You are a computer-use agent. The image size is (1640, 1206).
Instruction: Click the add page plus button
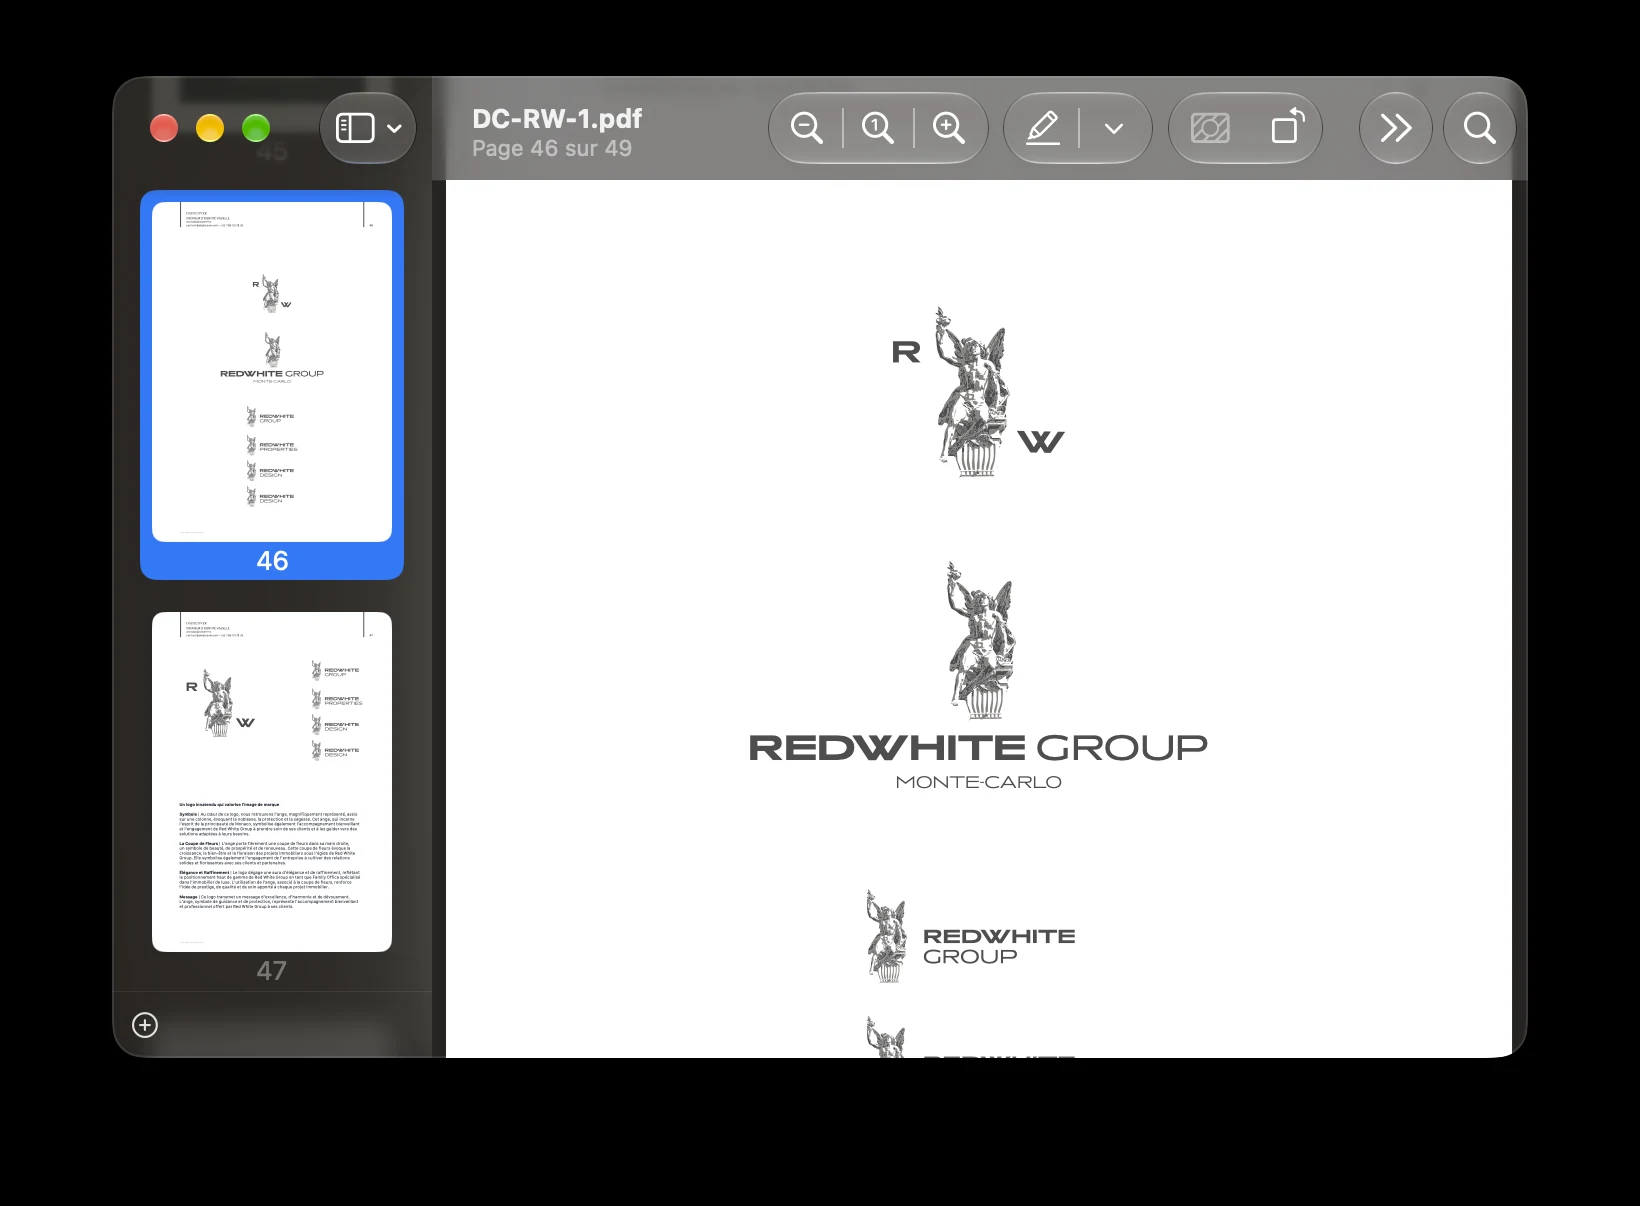coord(145,1025)
